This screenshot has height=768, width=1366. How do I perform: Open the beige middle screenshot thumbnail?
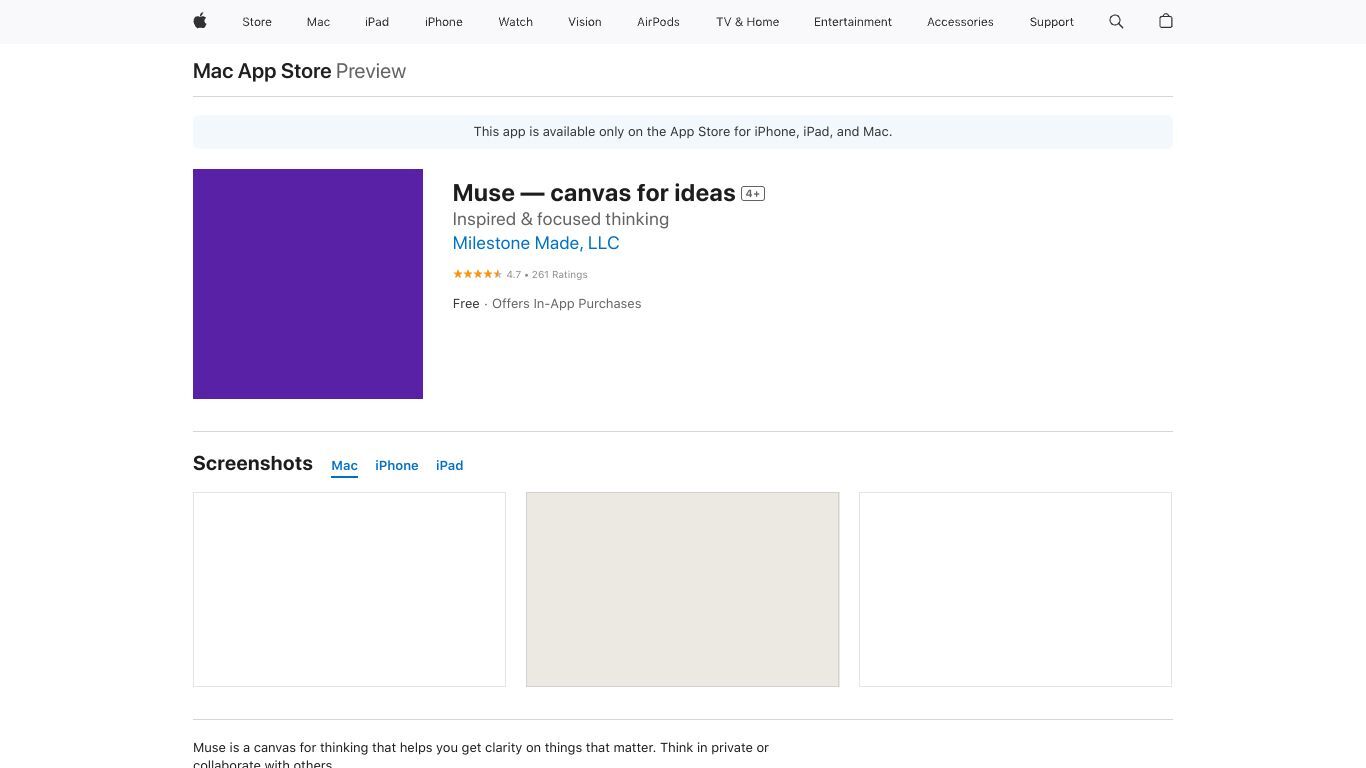coord(682,589)
